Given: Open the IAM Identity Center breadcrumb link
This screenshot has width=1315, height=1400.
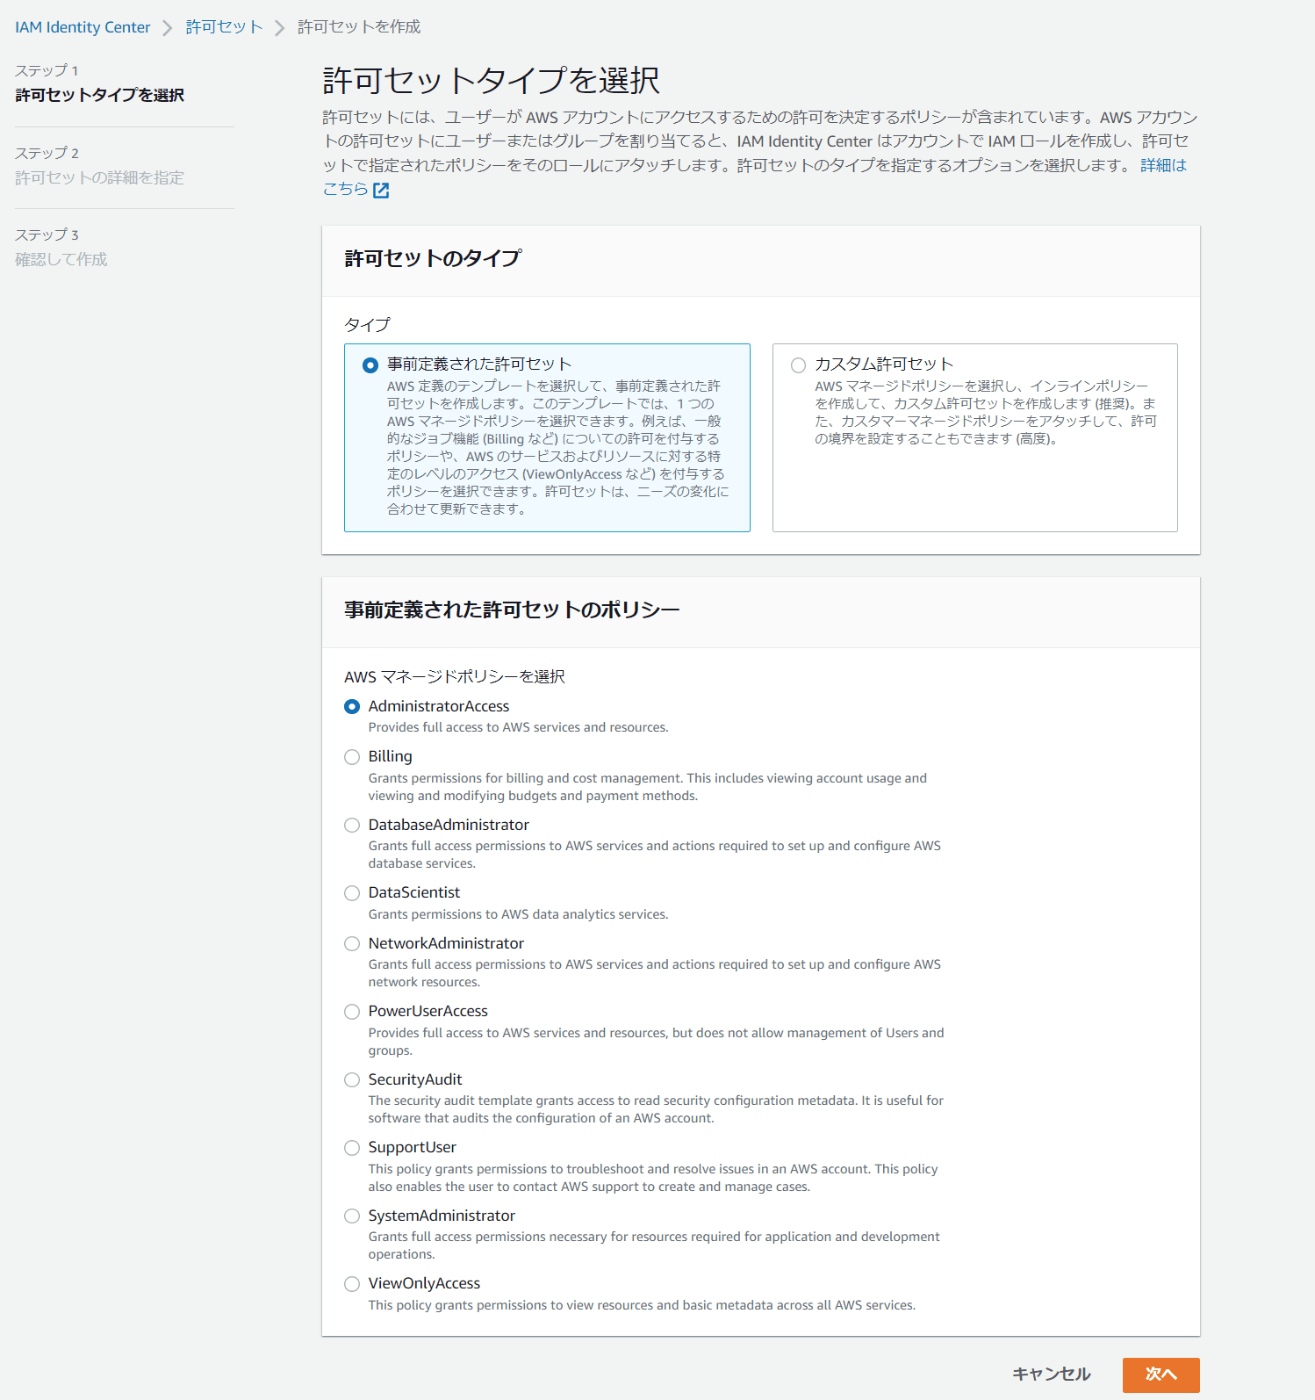Looking at the screenshot, I should (82, 27).
